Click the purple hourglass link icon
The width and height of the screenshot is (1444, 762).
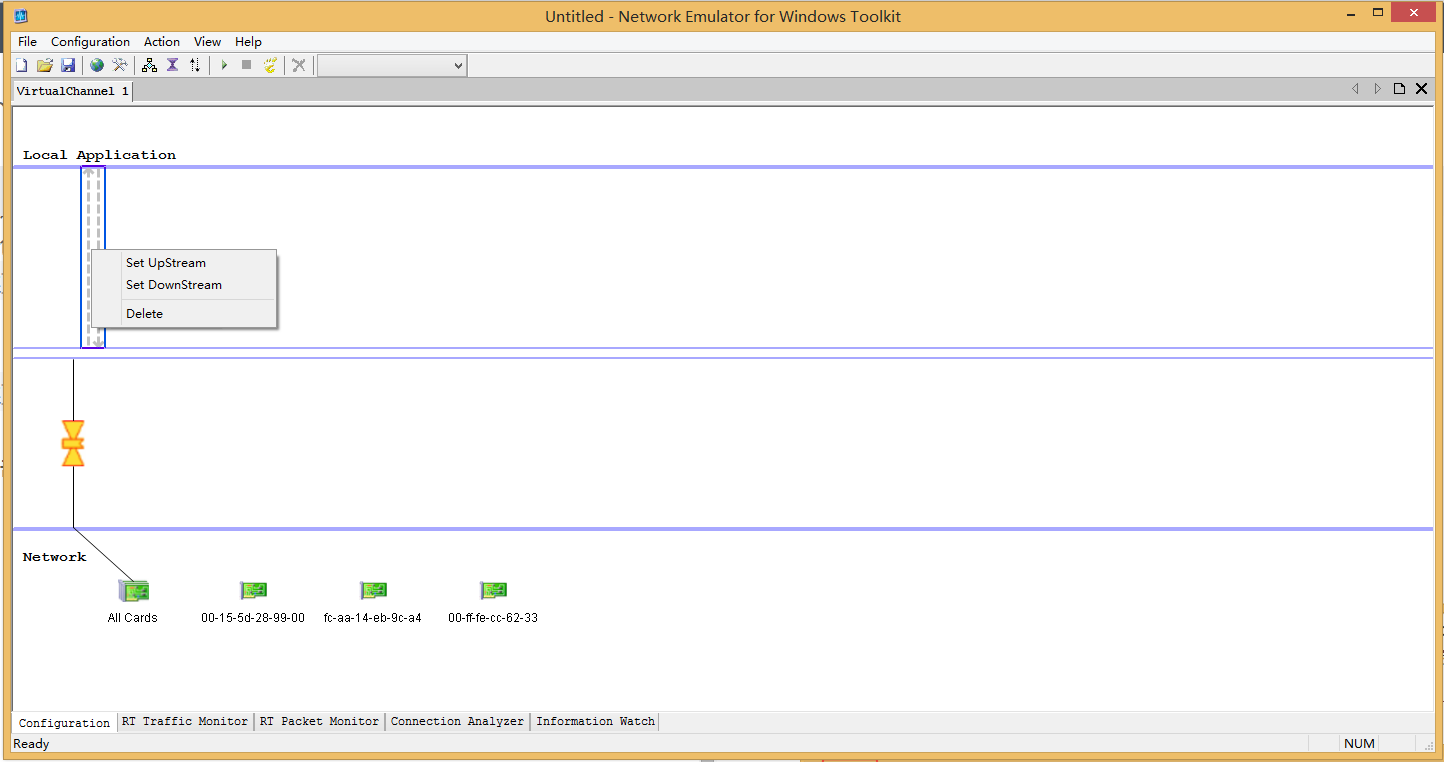tap(172, 65)
